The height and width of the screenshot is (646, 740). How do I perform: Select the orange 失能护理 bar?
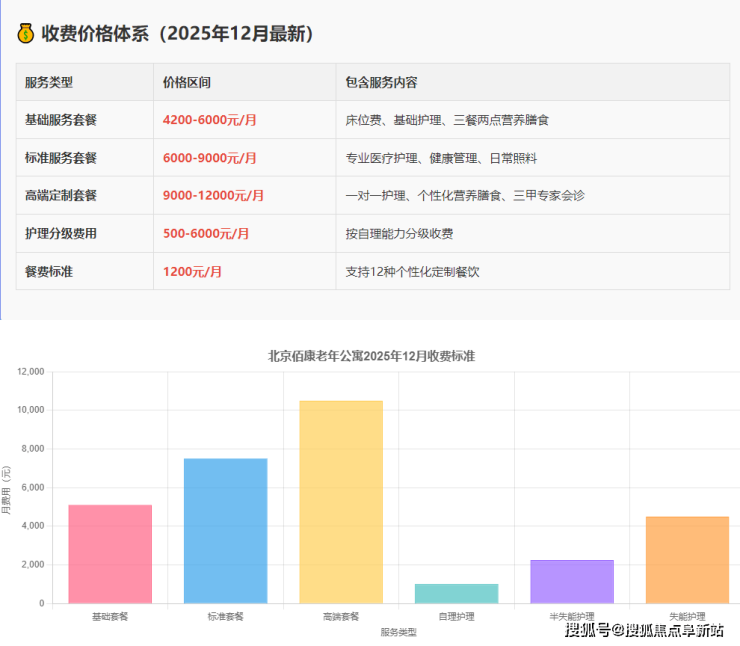tap(686, 559)
